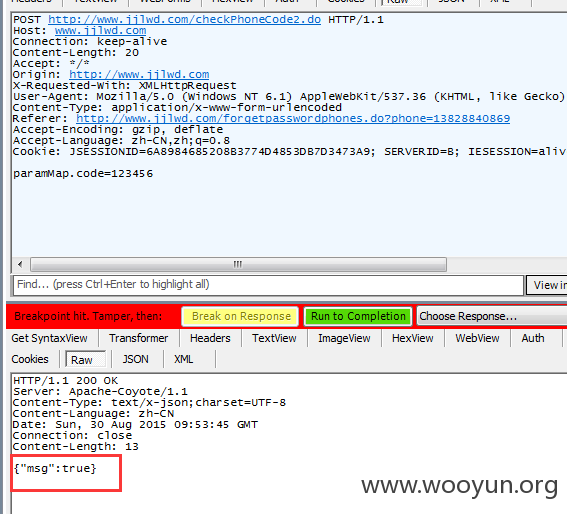Screen dimensions: 567x514
Task: Click the HTTP/1.1 200 OK status line
Action: click(x=65, y=381)
